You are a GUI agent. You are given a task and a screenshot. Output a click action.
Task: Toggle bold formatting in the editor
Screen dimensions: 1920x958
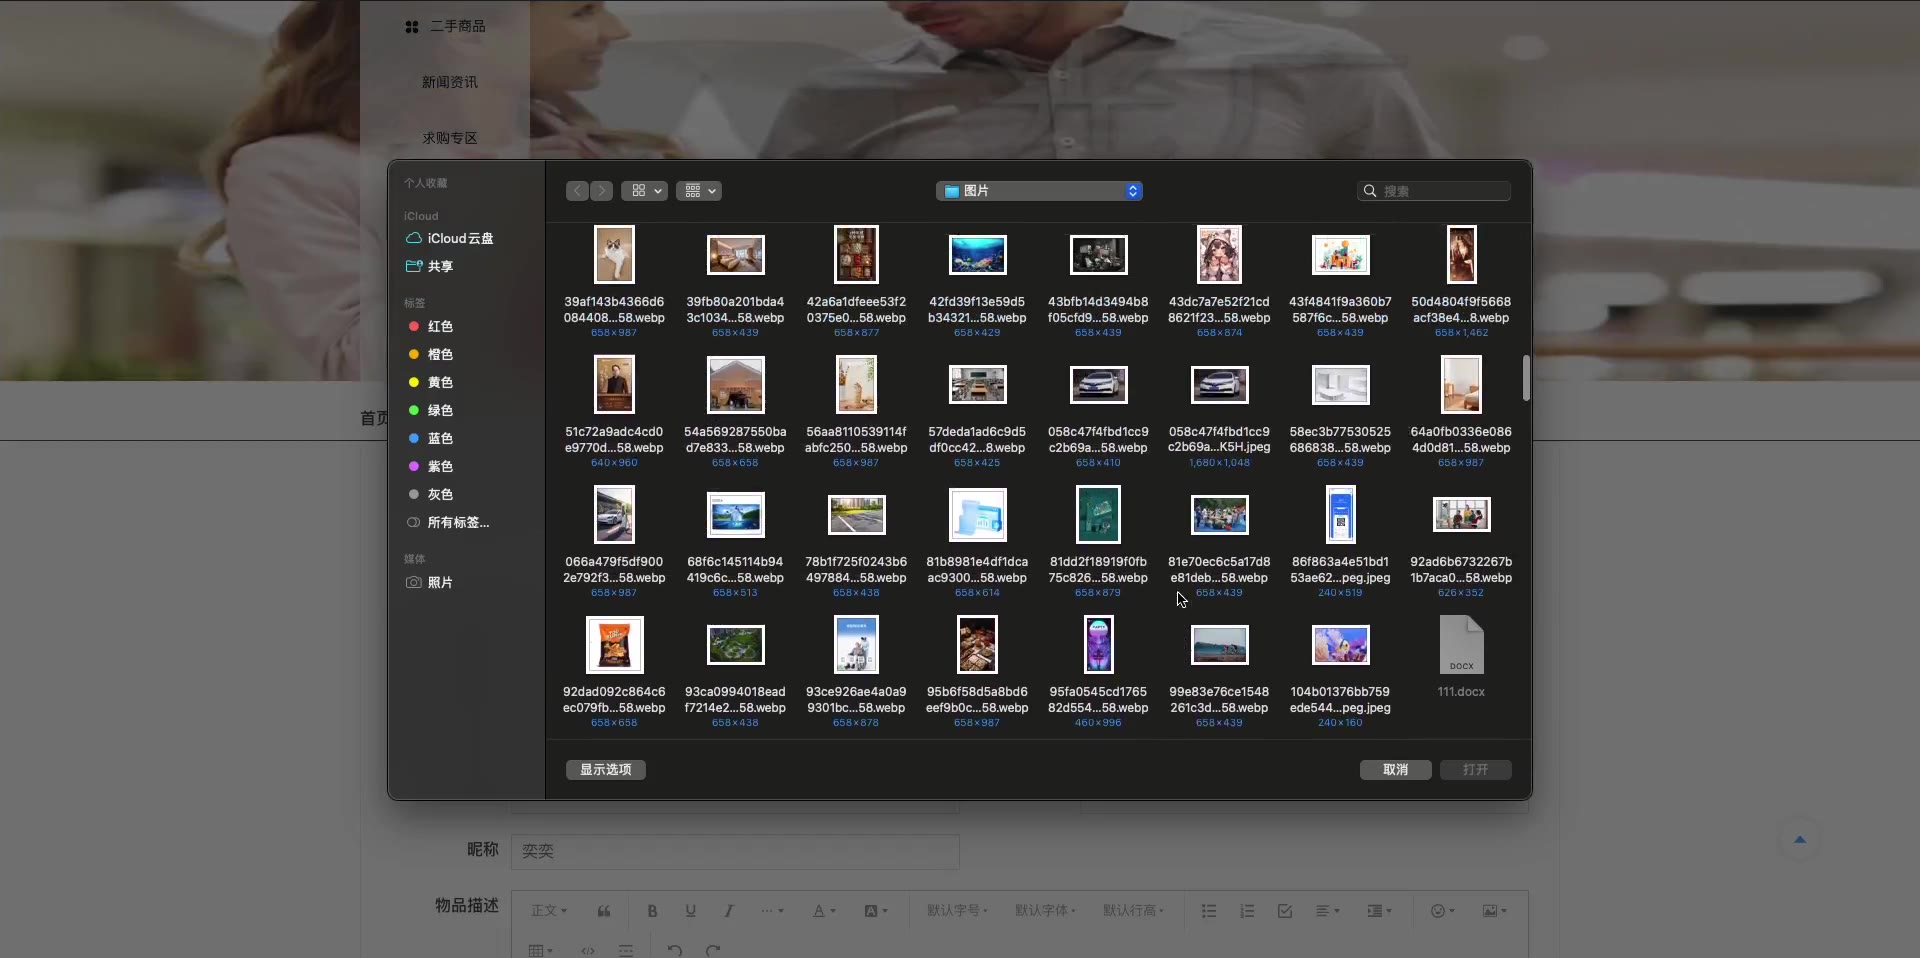(x=652, y=911)
